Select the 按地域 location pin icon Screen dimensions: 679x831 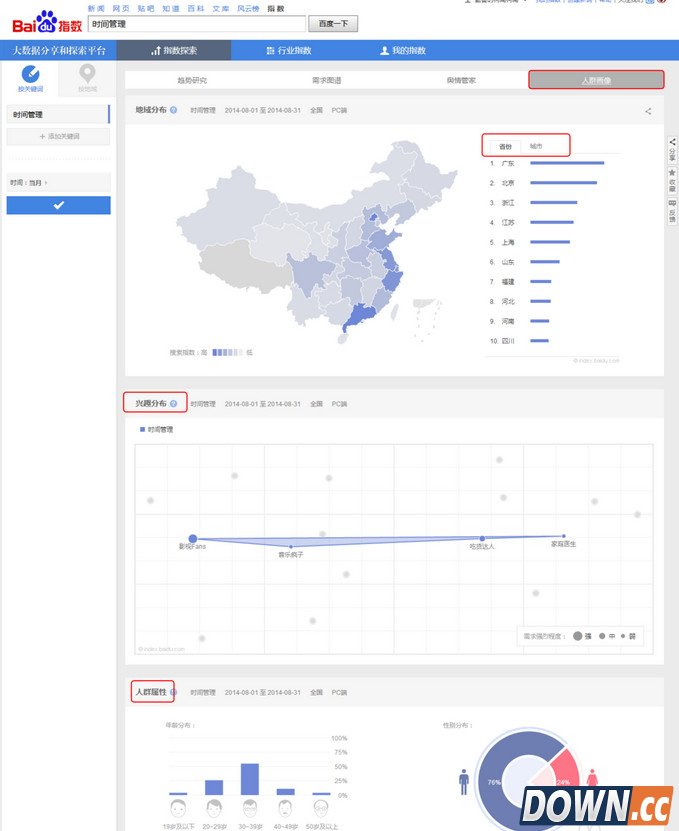click(87, 74)
